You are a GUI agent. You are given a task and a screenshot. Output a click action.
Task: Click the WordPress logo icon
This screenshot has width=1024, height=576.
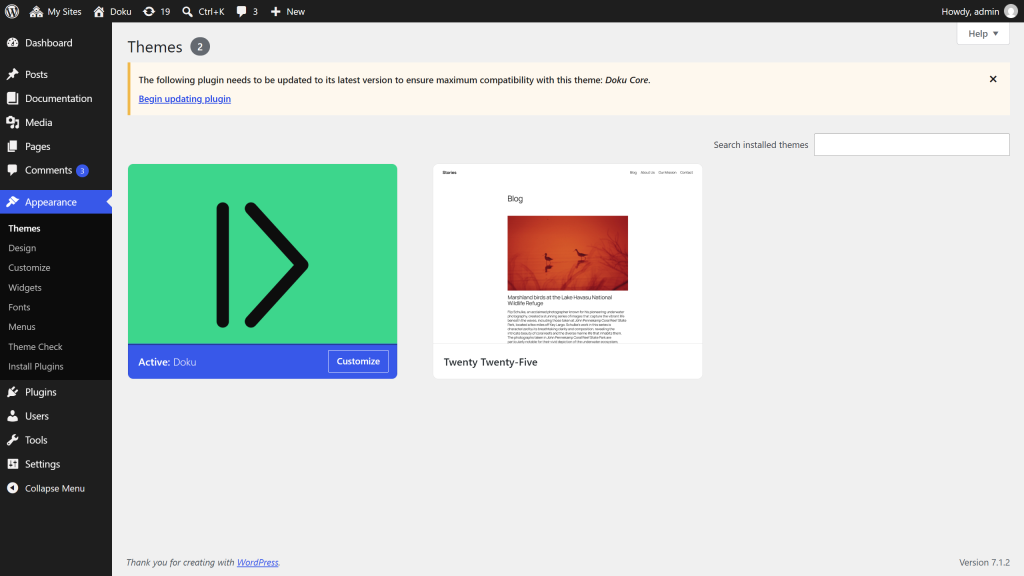(x=12, y=11)
